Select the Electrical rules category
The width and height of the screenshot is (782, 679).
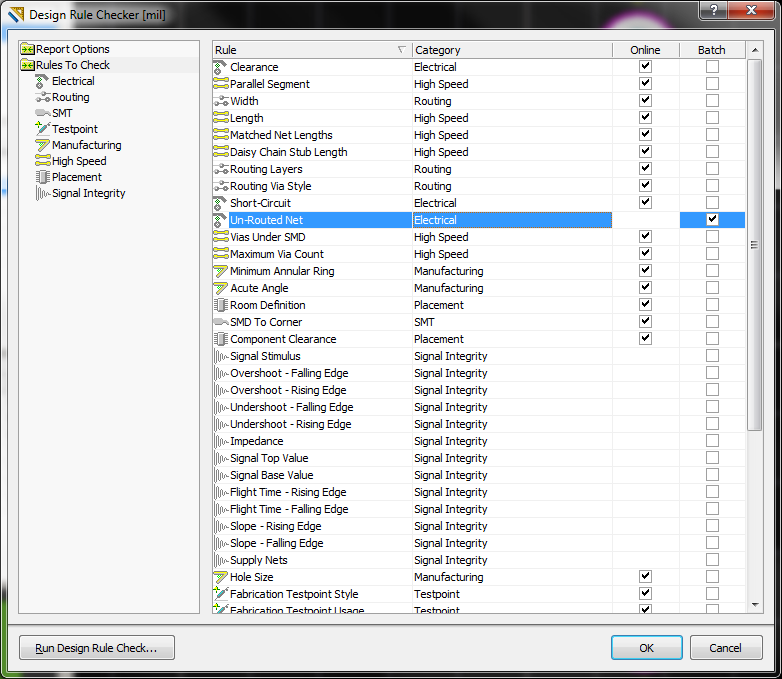click(73, 81)
